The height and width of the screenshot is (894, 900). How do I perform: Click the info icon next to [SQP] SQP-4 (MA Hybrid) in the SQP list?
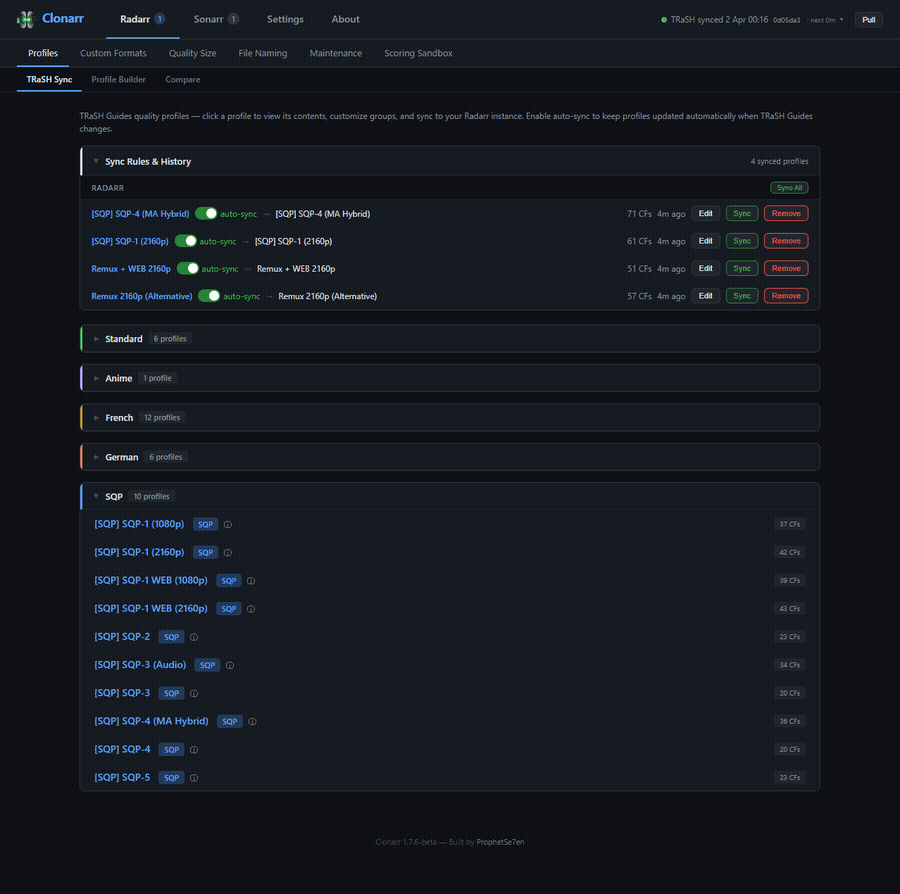[x=252, y=721]
